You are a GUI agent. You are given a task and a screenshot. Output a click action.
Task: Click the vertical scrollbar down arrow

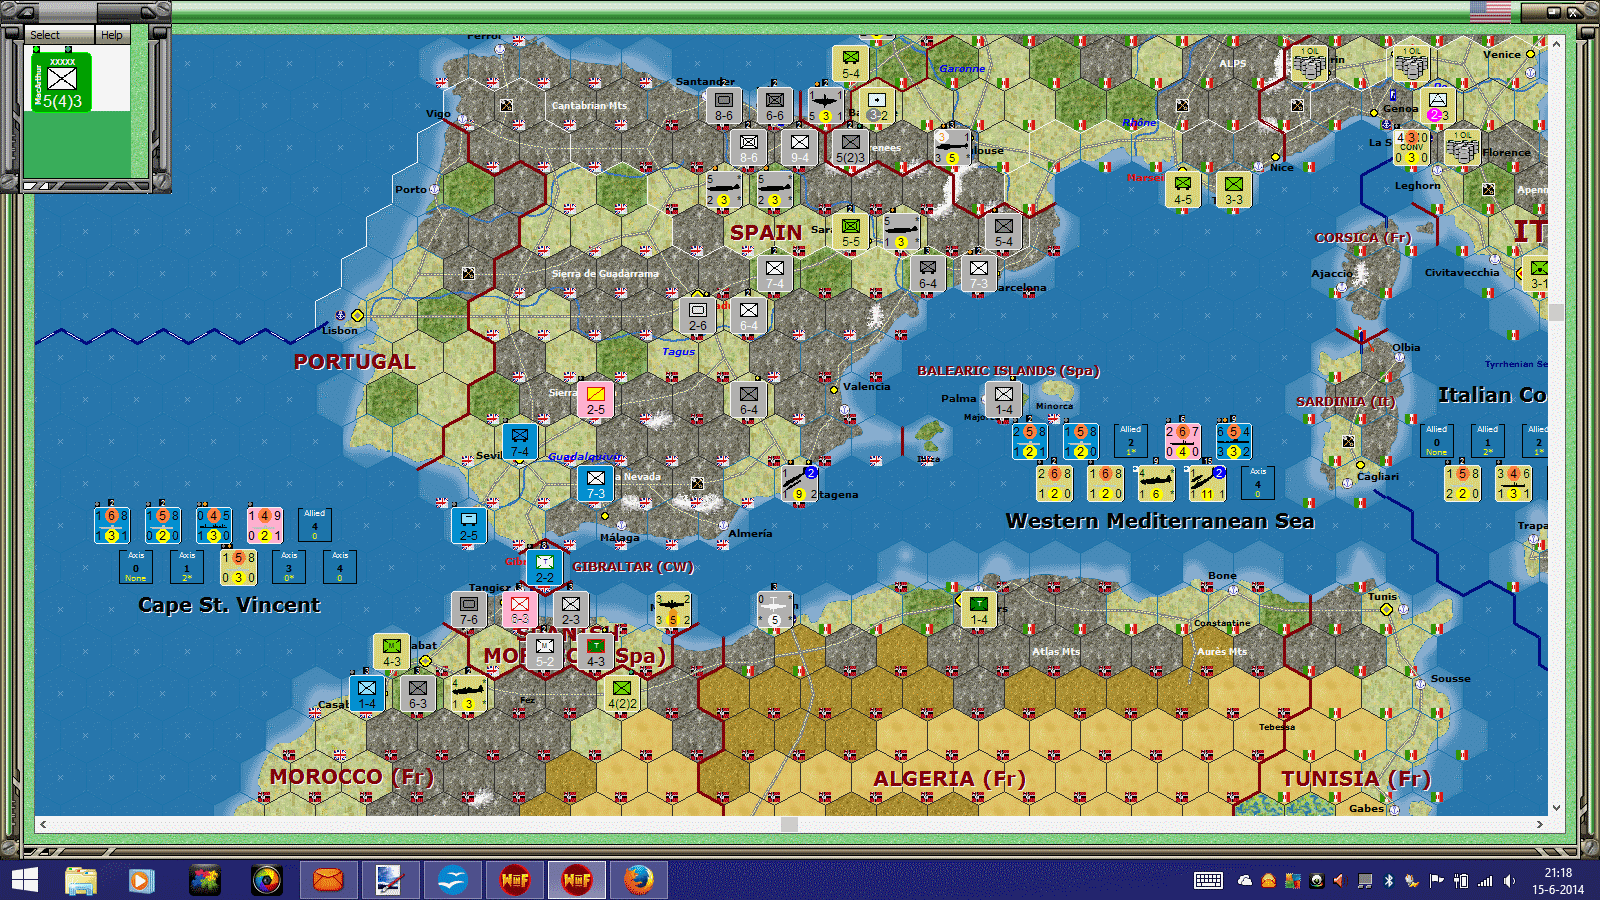click(1556, 808)
